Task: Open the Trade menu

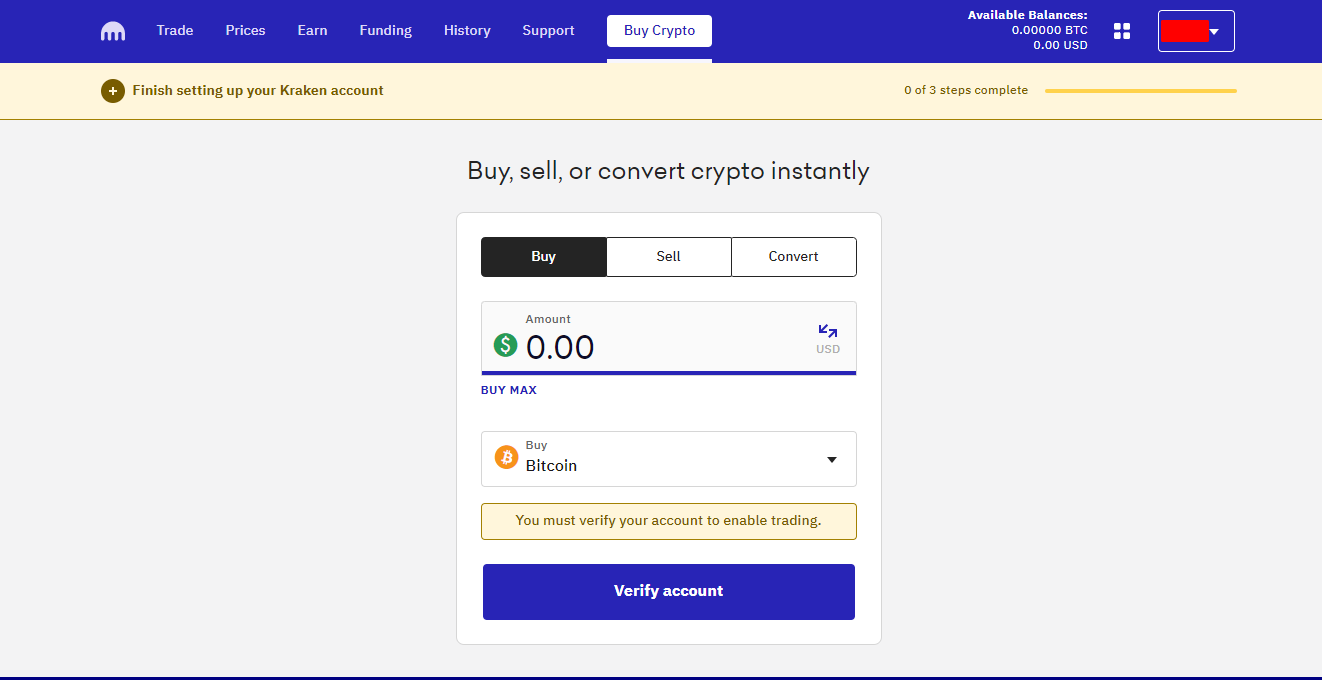Action: click(x=175, y=30)
